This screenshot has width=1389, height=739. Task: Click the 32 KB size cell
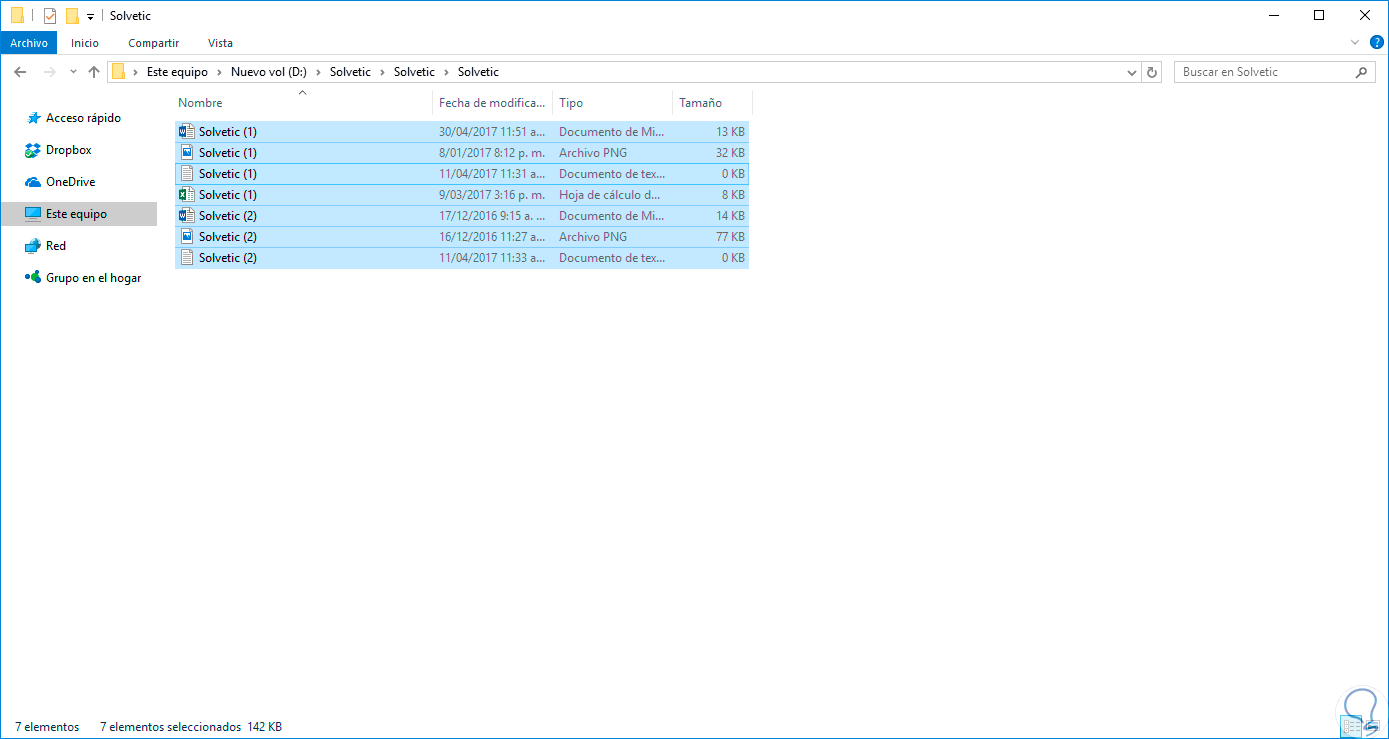[728, 153]
